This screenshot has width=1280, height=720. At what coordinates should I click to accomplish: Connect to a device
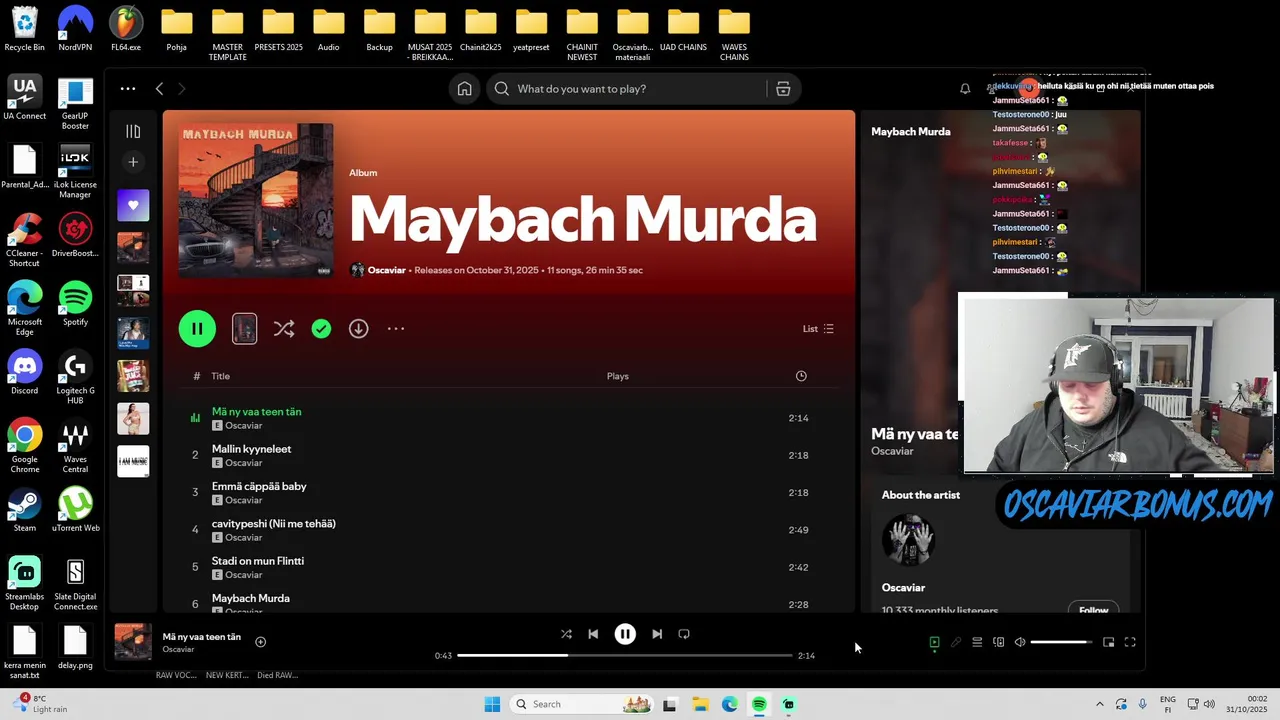click(x=998, y=642)
